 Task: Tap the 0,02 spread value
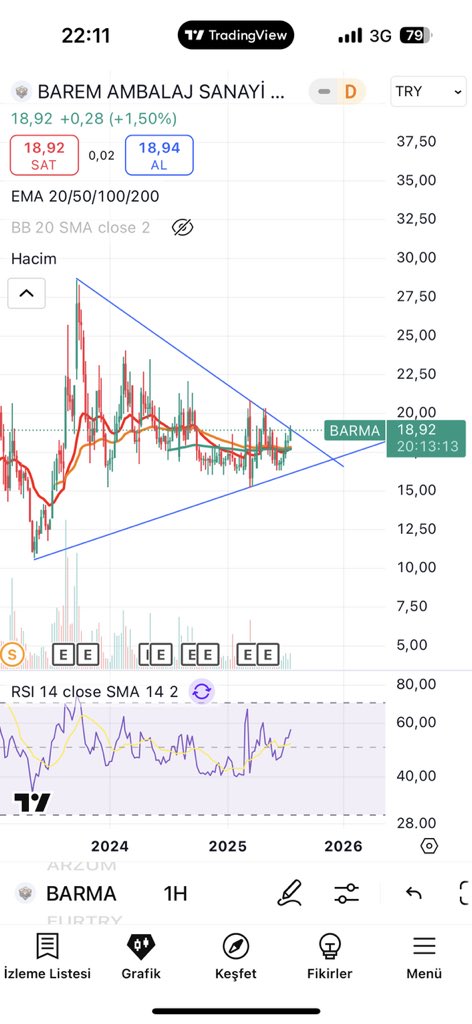tap(102, 155)
